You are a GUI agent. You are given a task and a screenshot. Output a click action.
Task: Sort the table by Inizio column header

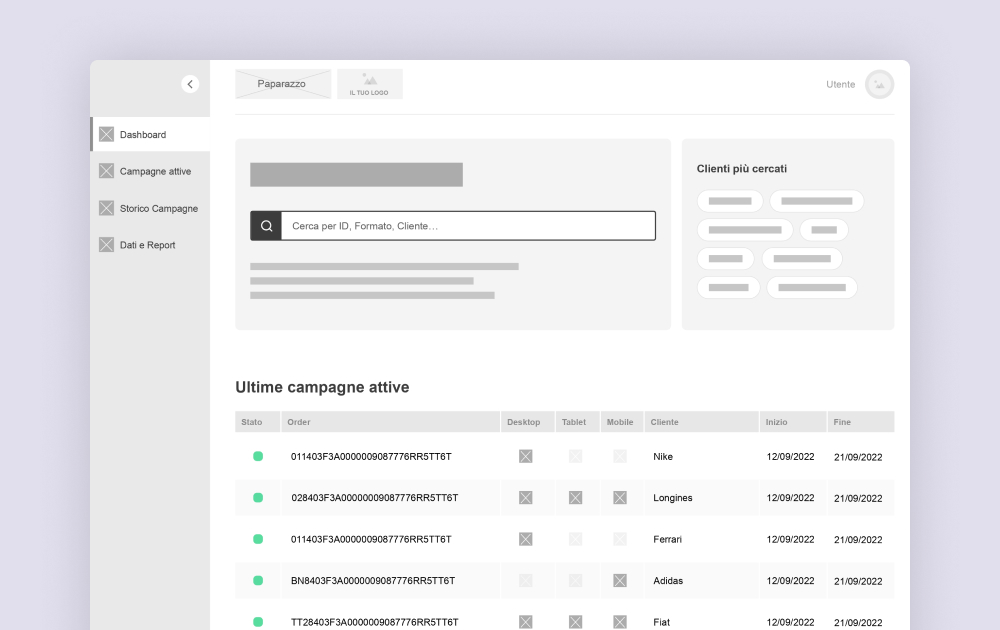click(776, 422)
